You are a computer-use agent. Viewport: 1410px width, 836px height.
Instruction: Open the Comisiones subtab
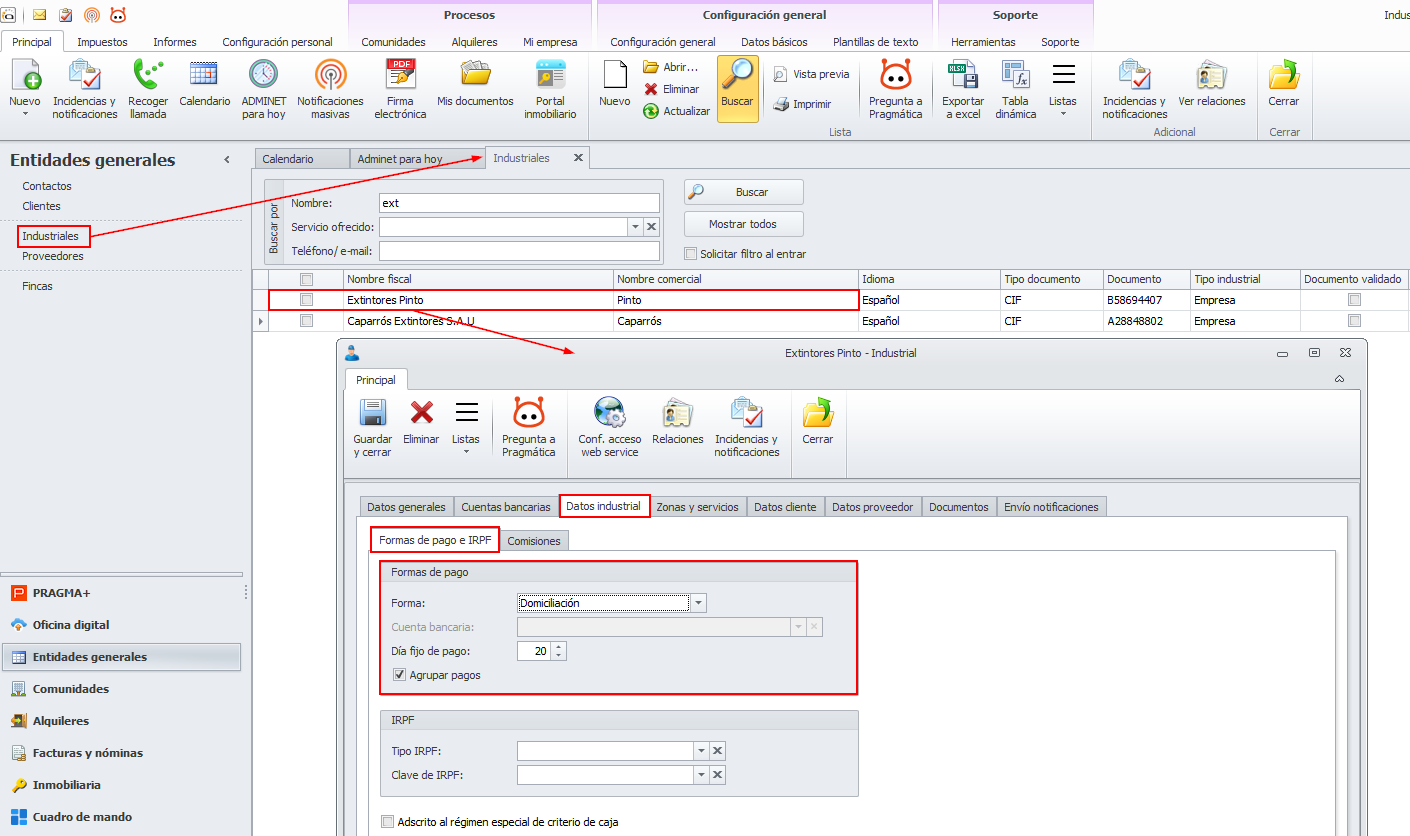[x=535, y=541]
